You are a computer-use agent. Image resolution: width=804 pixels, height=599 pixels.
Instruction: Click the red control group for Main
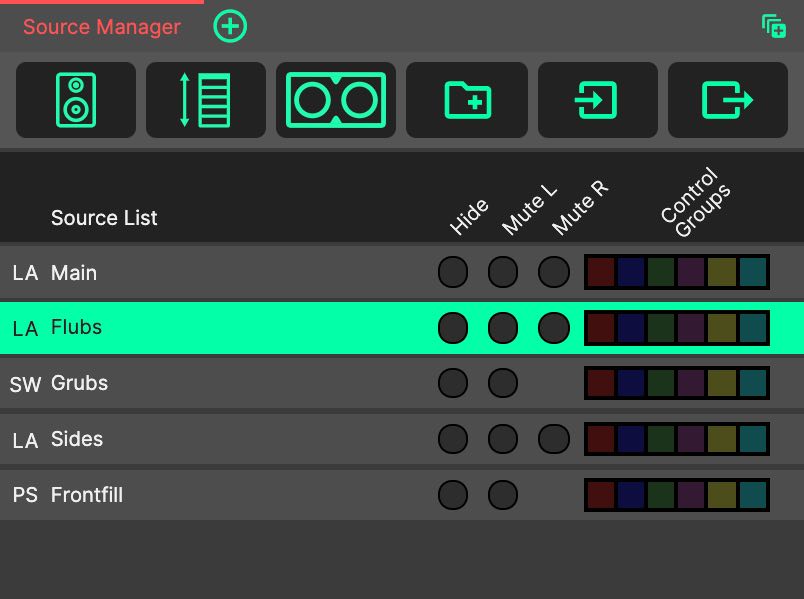pos(601,272)
